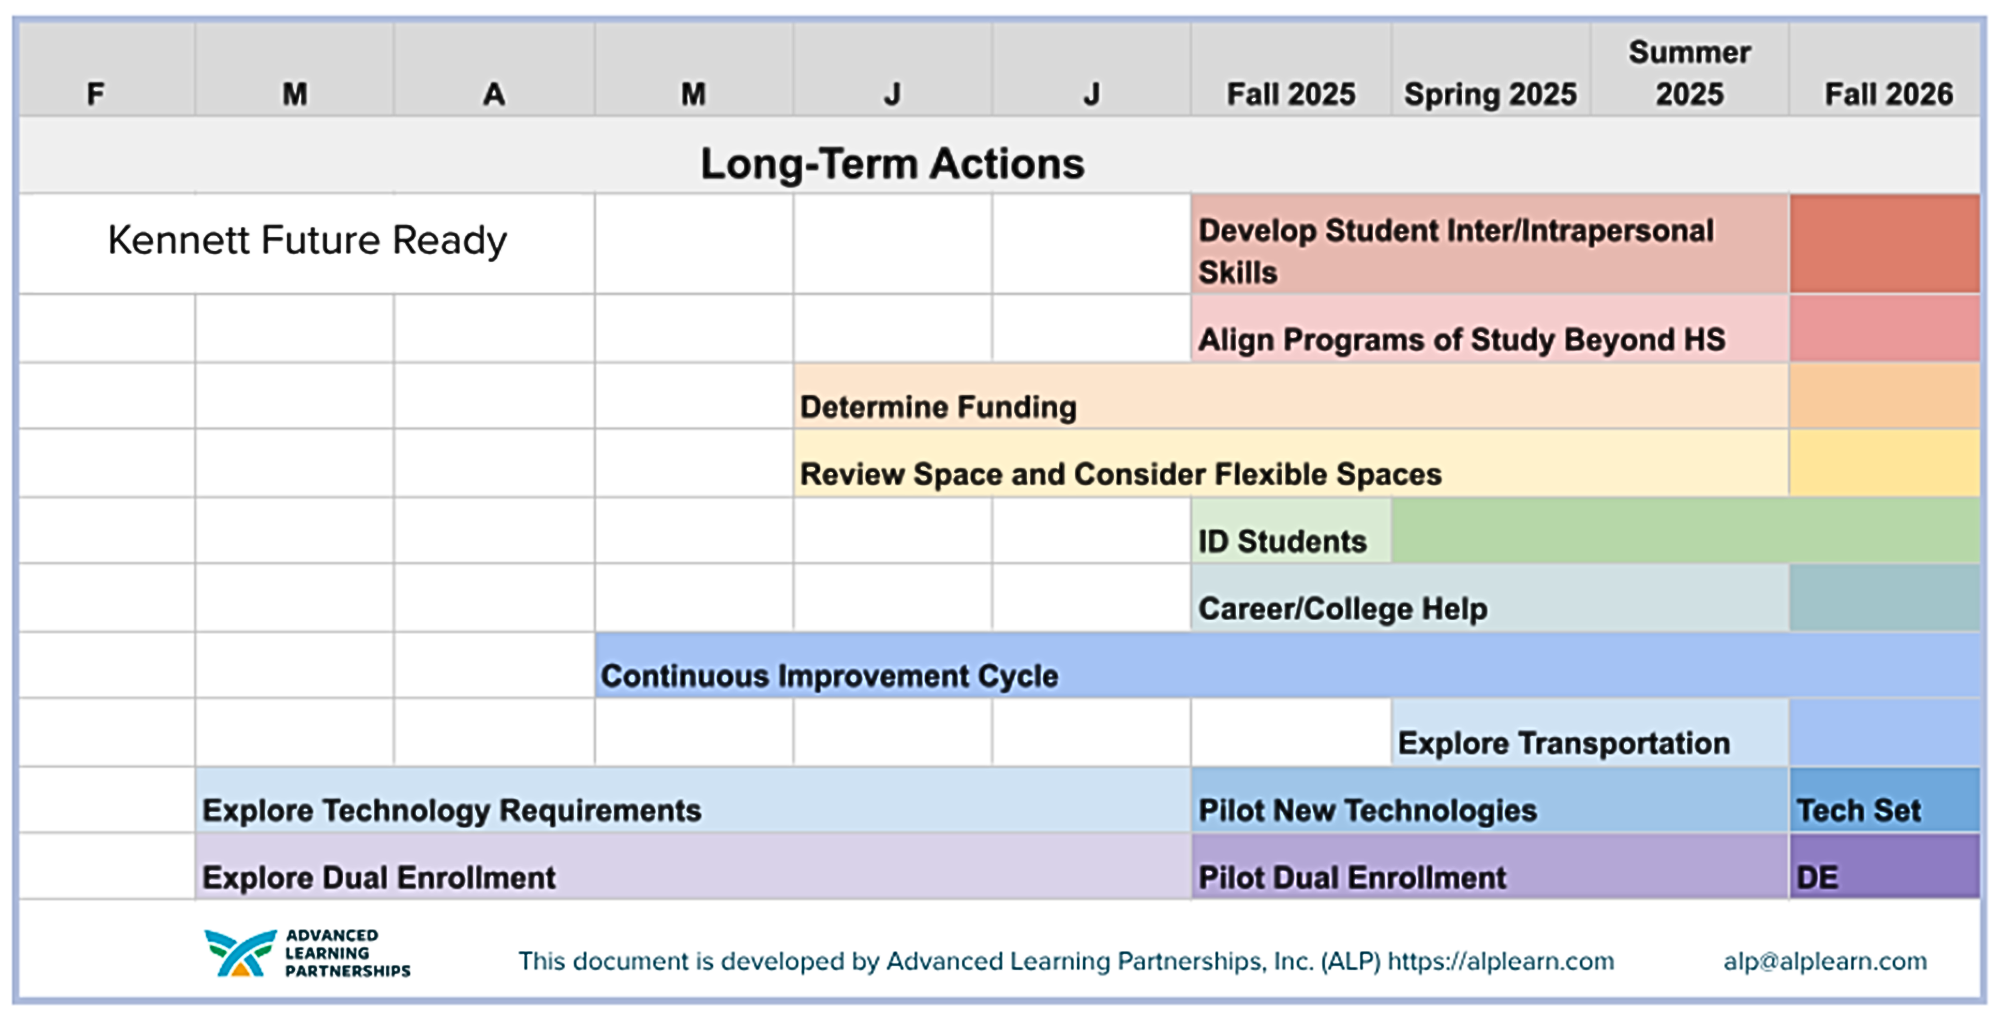
Task: Select the Explore Transportation cell
Action: pyautogui.click(x=1563, y=742)
